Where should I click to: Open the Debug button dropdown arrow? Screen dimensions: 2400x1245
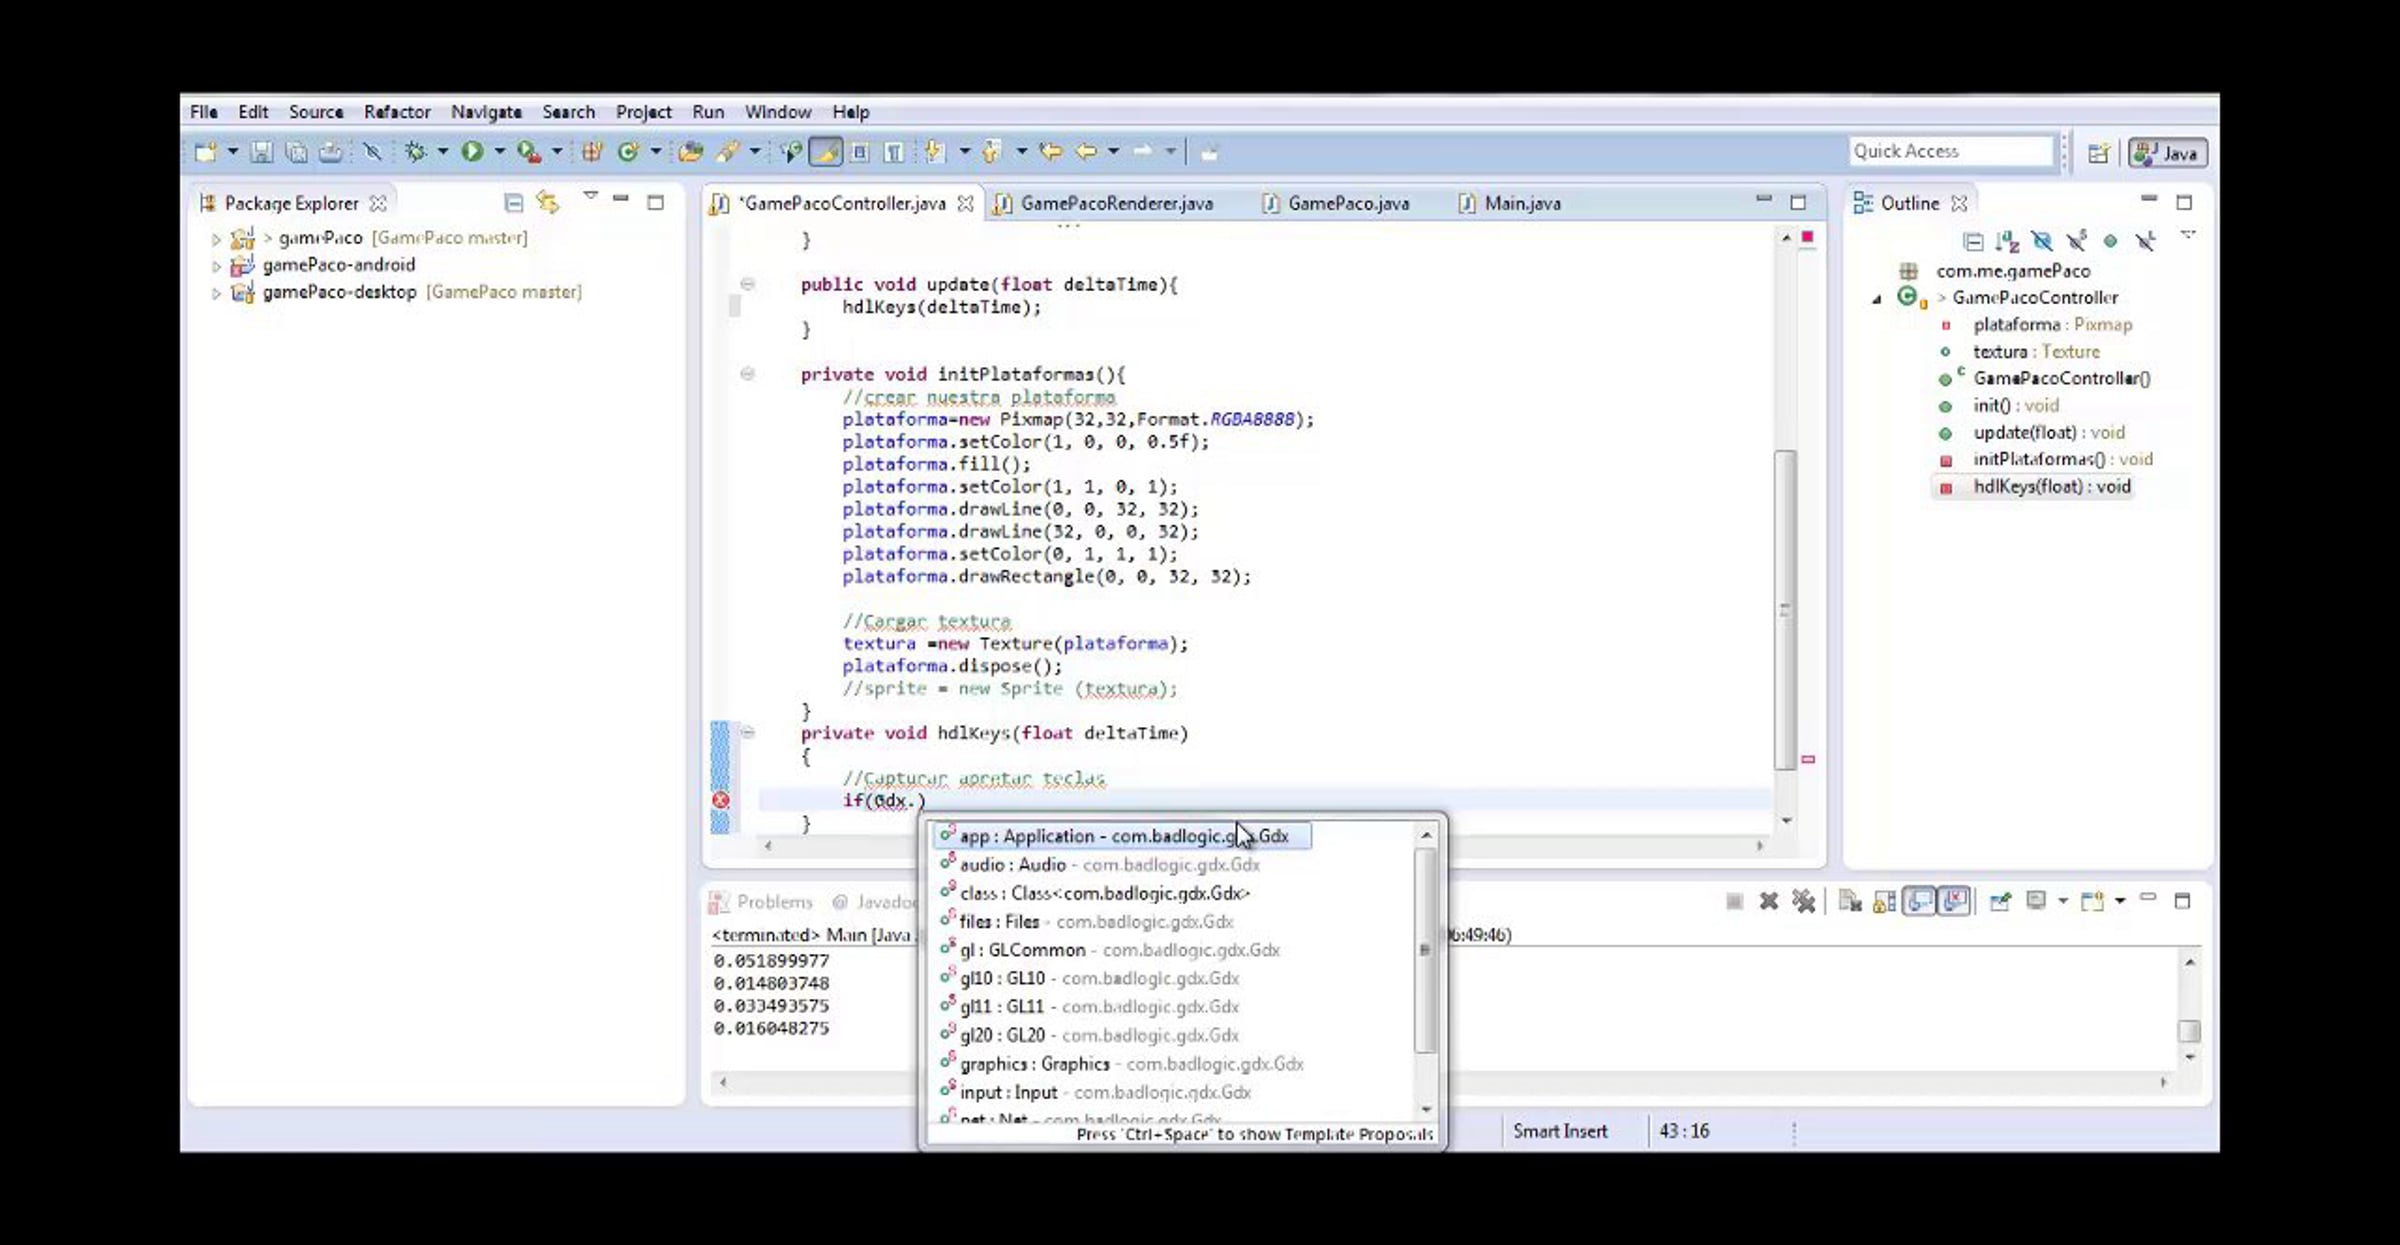443,152
